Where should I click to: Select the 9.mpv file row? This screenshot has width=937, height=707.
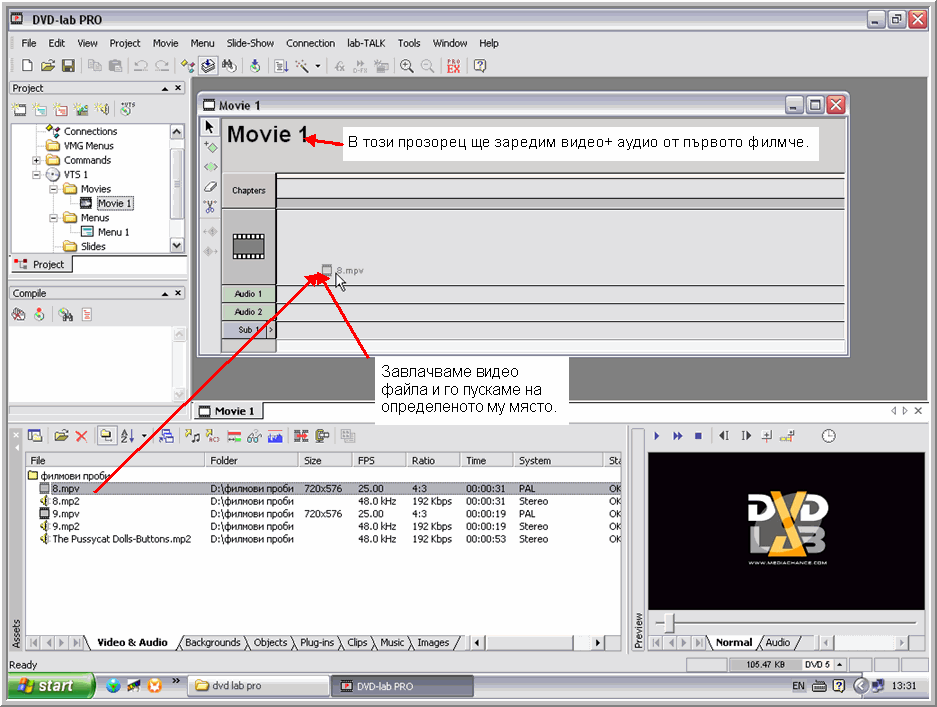(323, 514)
